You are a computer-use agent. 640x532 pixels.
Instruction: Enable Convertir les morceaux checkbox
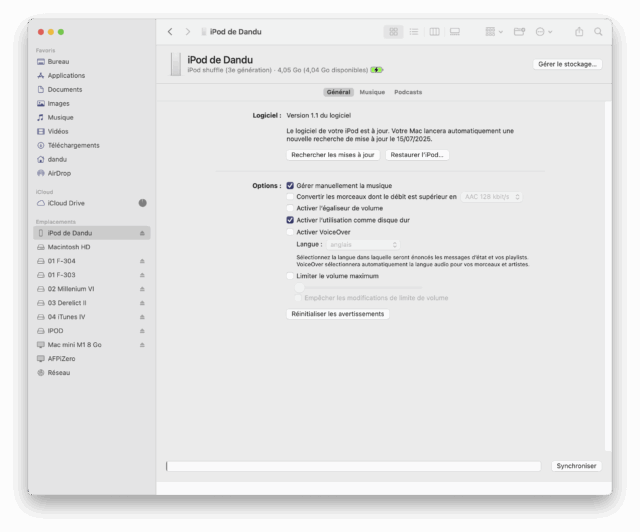click(x=290, y=197)
